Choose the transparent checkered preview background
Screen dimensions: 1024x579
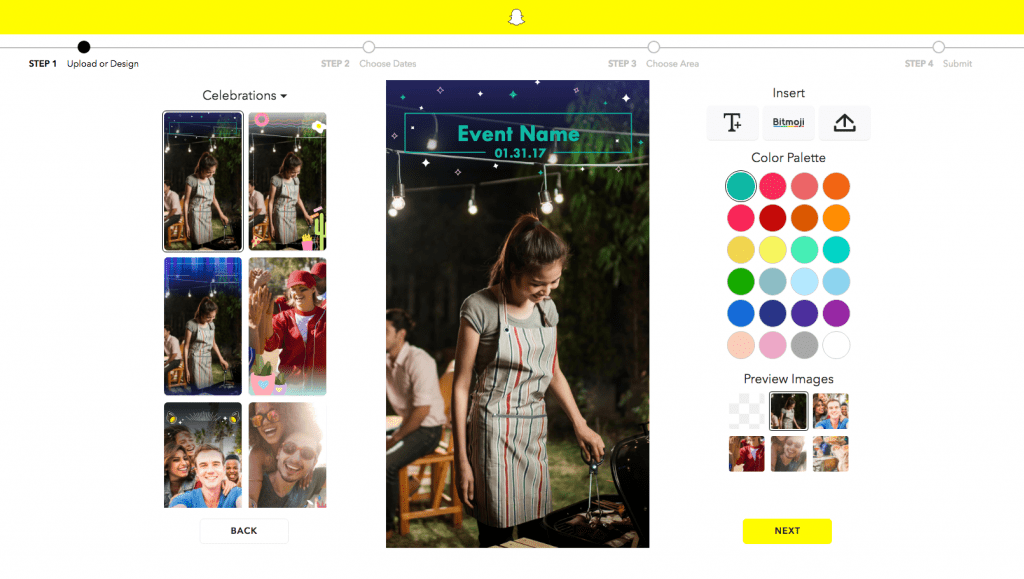point(746,411)
